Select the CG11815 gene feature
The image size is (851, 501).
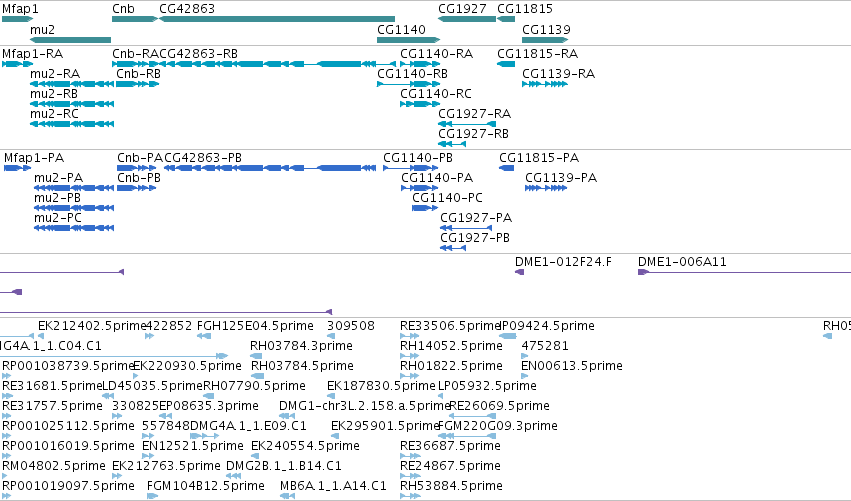506,19
